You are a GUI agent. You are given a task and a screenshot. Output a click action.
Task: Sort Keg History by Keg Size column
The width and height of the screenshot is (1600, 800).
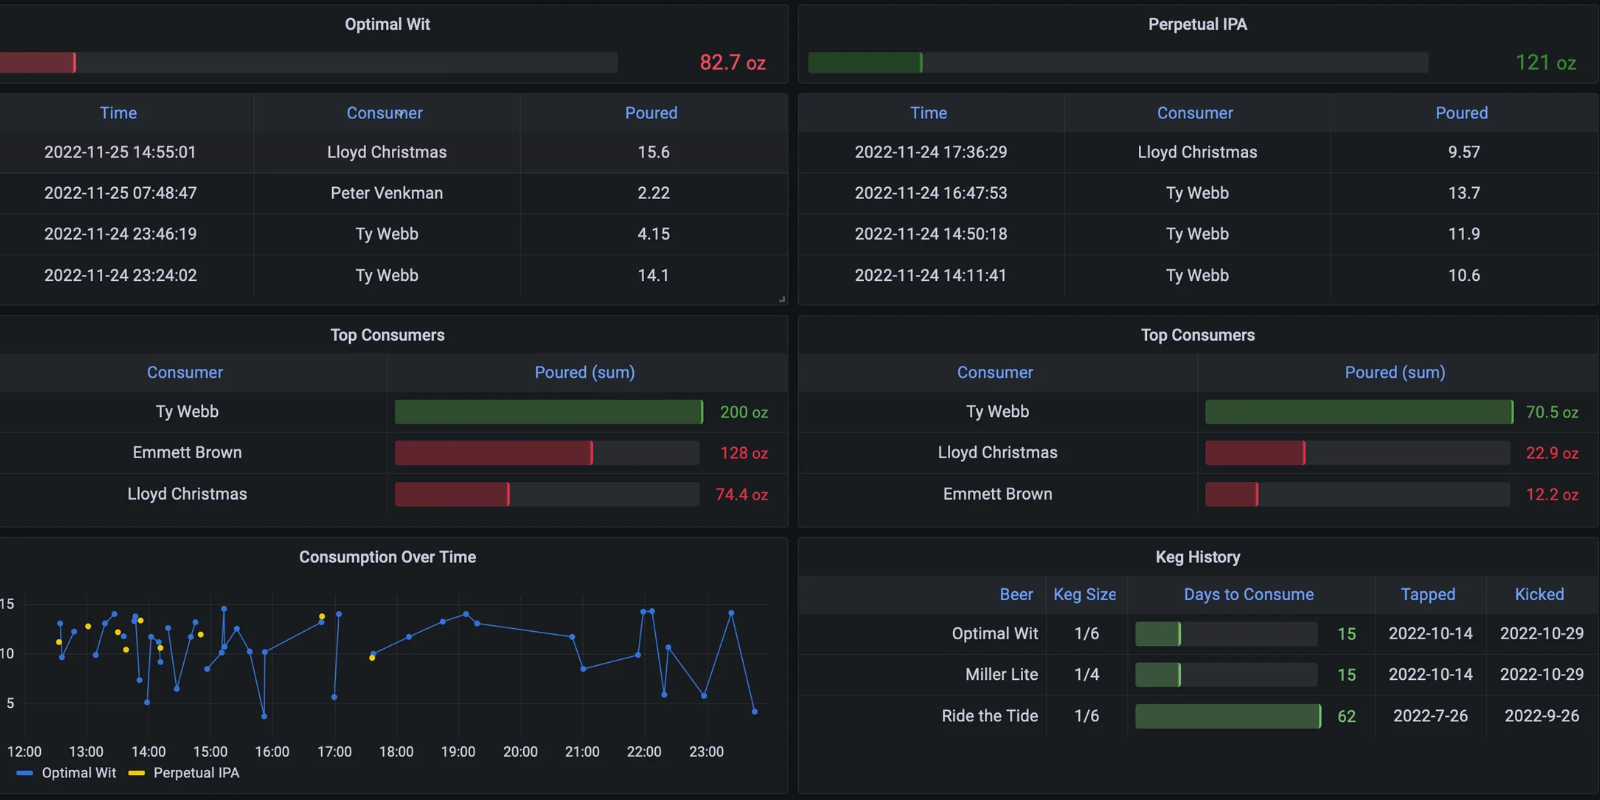[x=1084, y=594]
